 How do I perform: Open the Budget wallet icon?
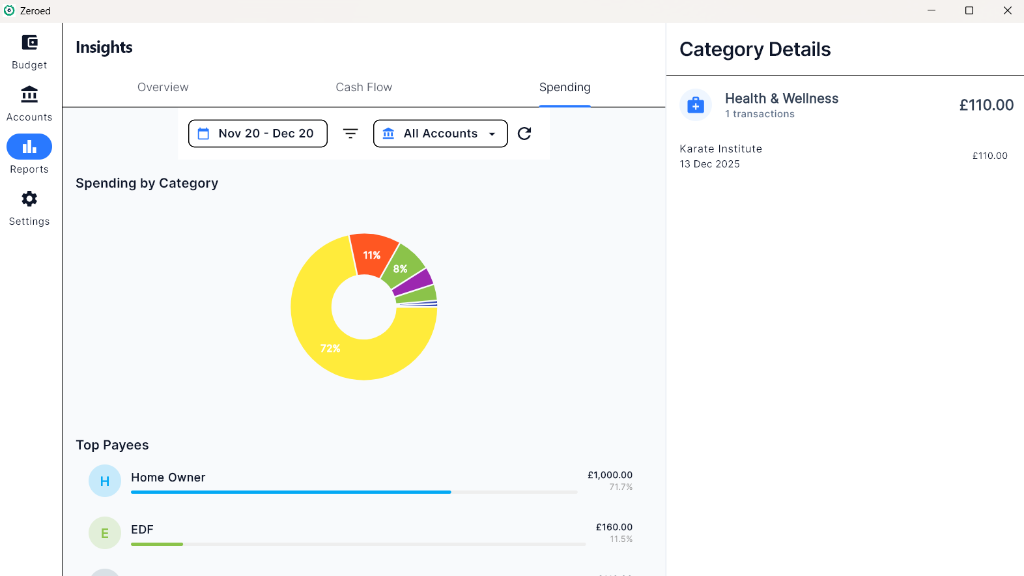click(29, 43)
